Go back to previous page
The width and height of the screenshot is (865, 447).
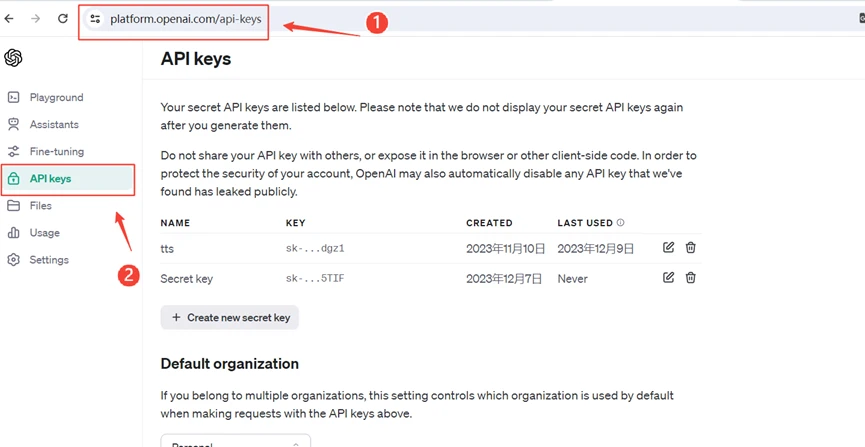pyautogui.click(x=10, y=18)
